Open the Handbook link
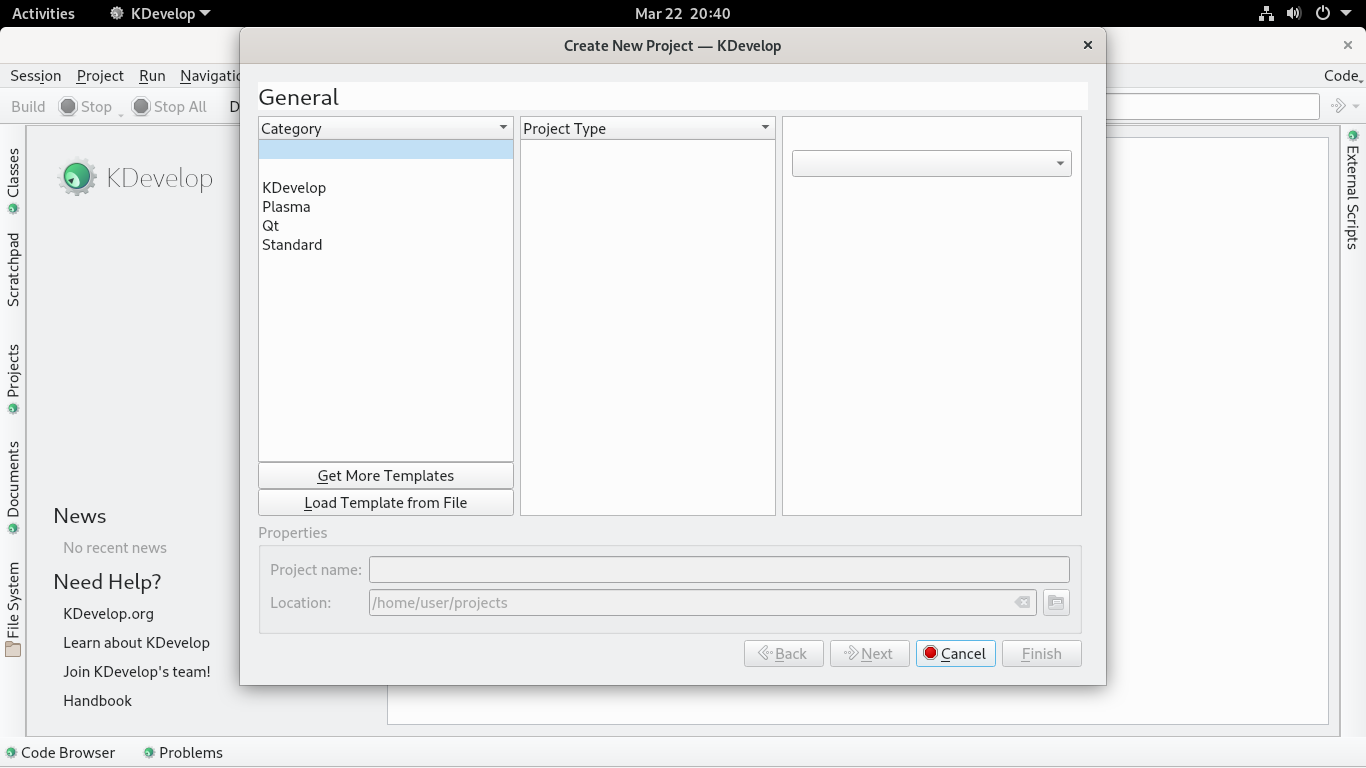 [97, 701]
